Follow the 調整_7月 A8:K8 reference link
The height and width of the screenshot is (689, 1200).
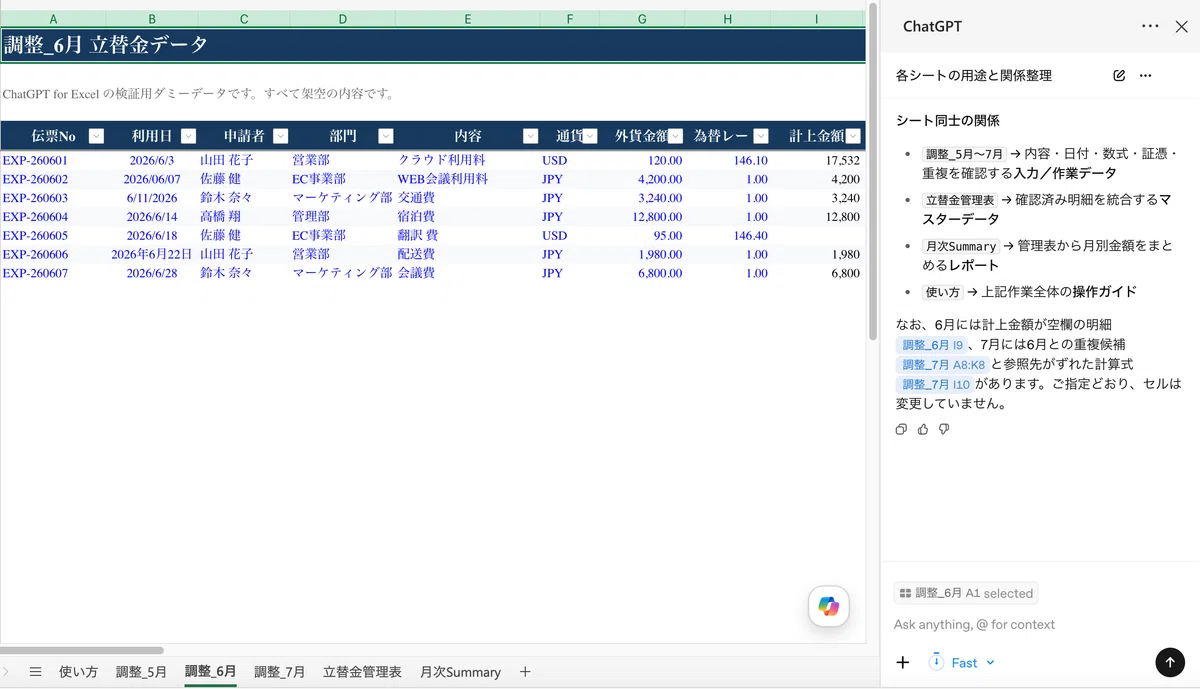point(942,365)
